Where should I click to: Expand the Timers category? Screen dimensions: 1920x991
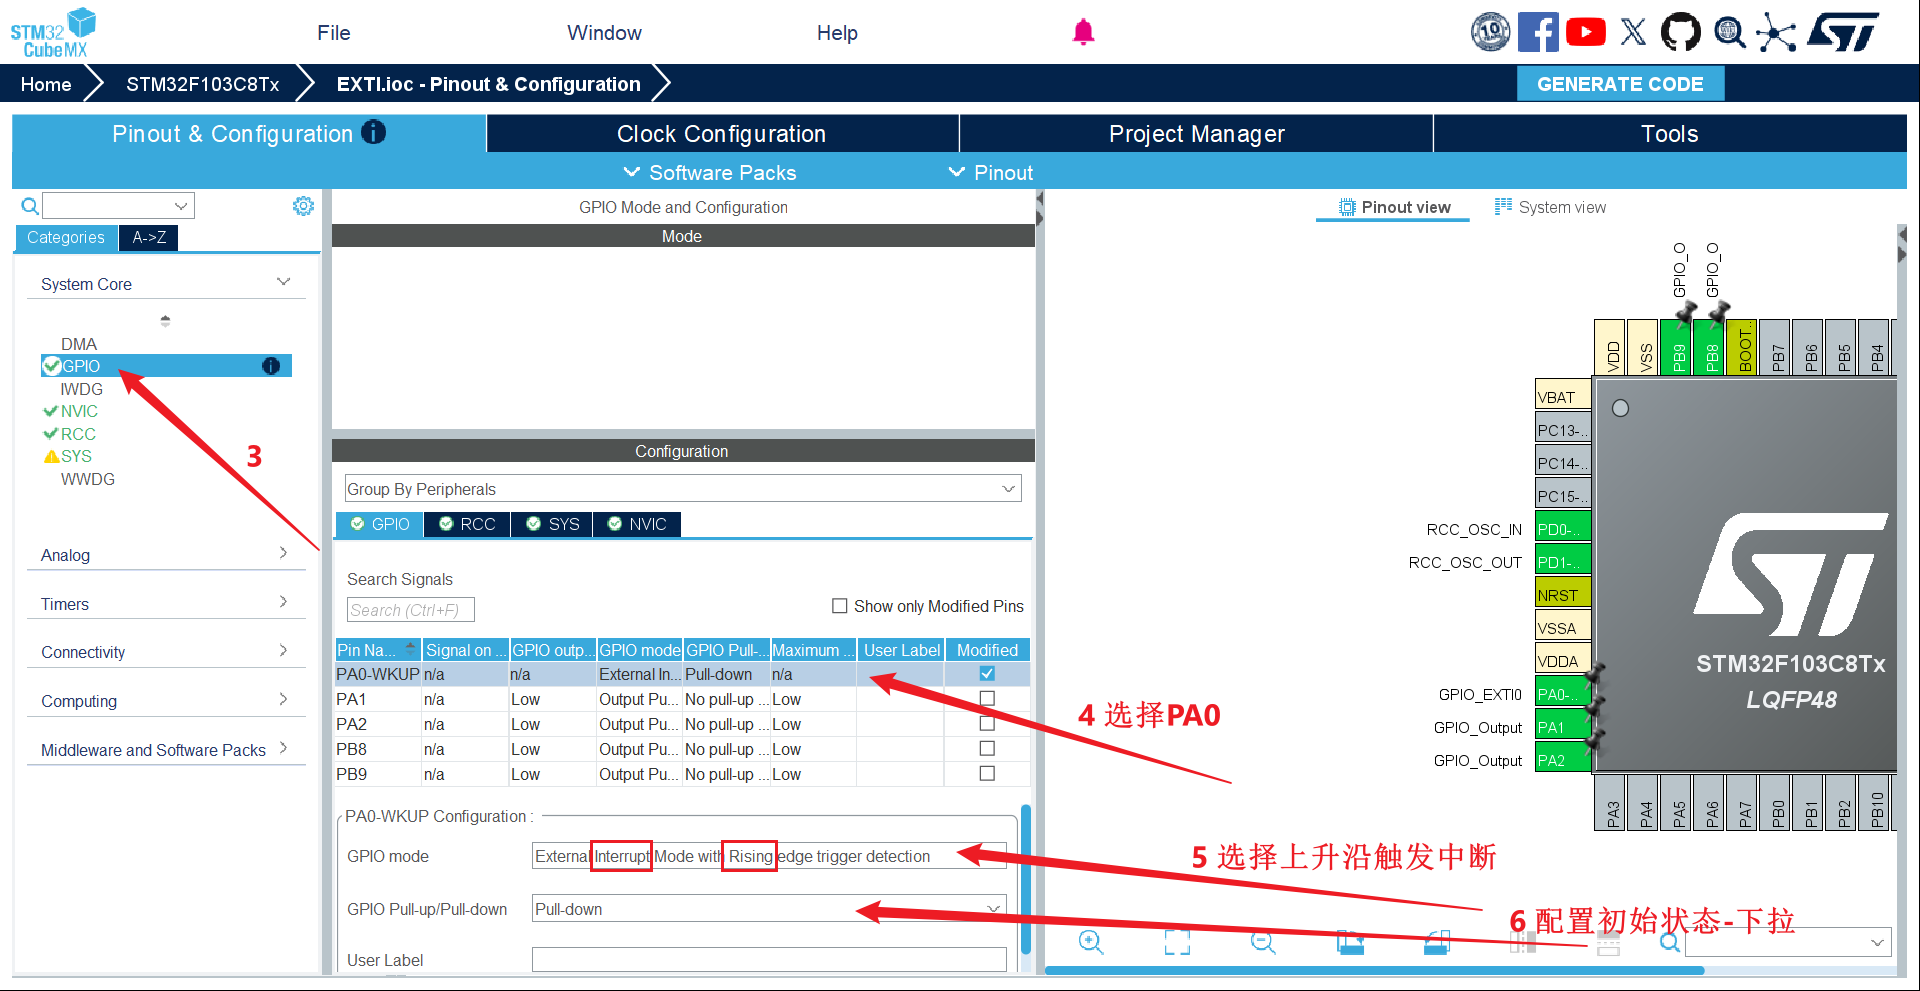pos(165,604)
